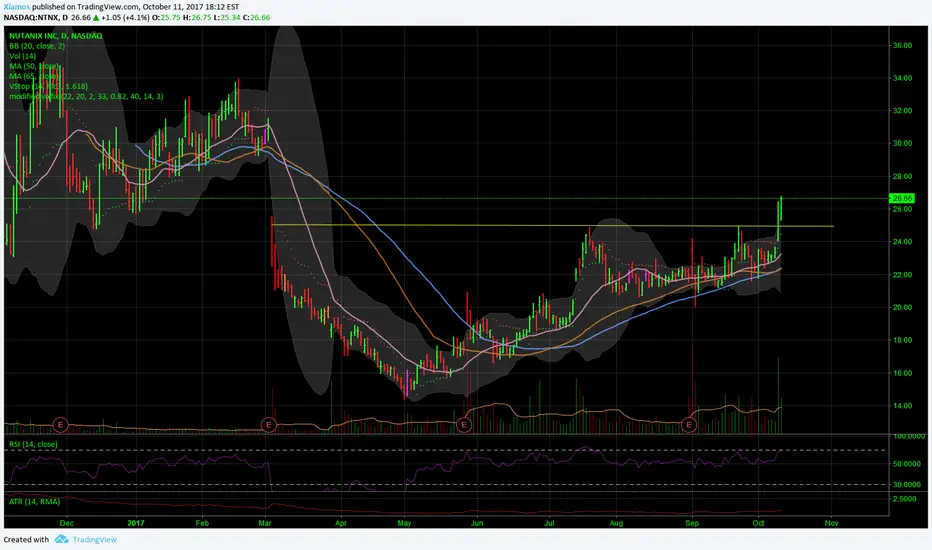
Task: Click the May label on the time axis
Action: coord(404,523)
